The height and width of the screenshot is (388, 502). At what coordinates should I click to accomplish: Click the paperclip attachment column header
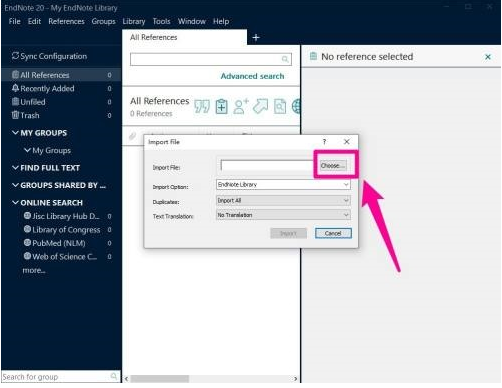(x=133, y=136)
